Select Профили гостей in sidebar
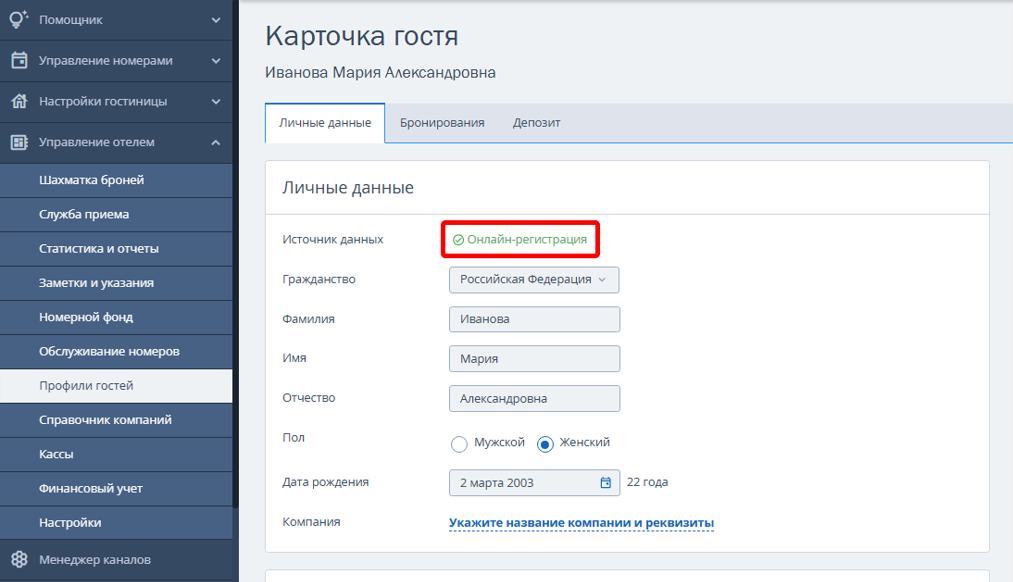1013x582 pixels. [x=116, y=386]
